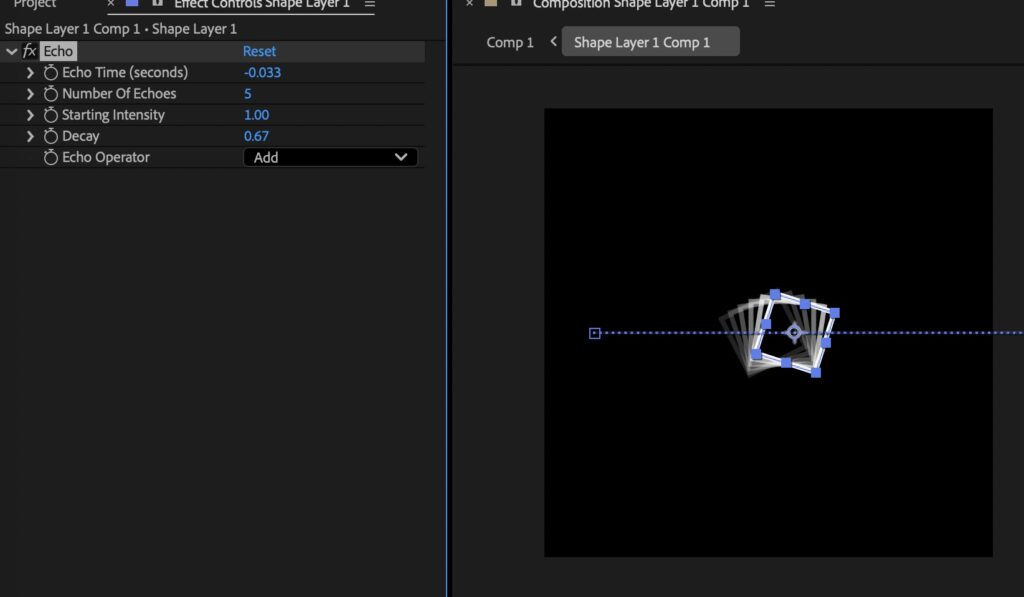Open the Effect Controls panel menu
Screen dimensions: 1024x597
[x=369, y=4]
